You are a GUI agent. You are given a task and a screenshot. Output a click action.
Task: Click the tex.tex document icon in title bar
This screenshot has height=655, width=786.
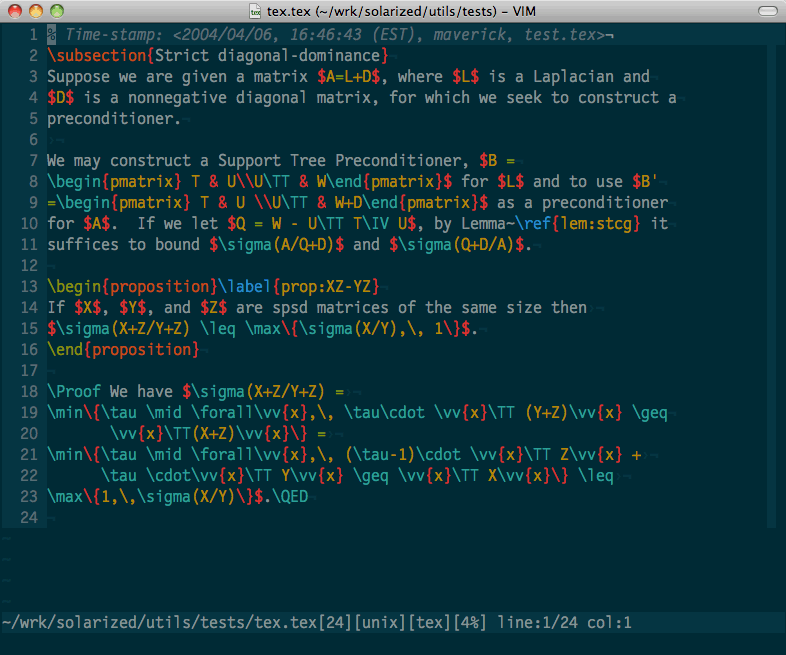[x=258, y=10]
